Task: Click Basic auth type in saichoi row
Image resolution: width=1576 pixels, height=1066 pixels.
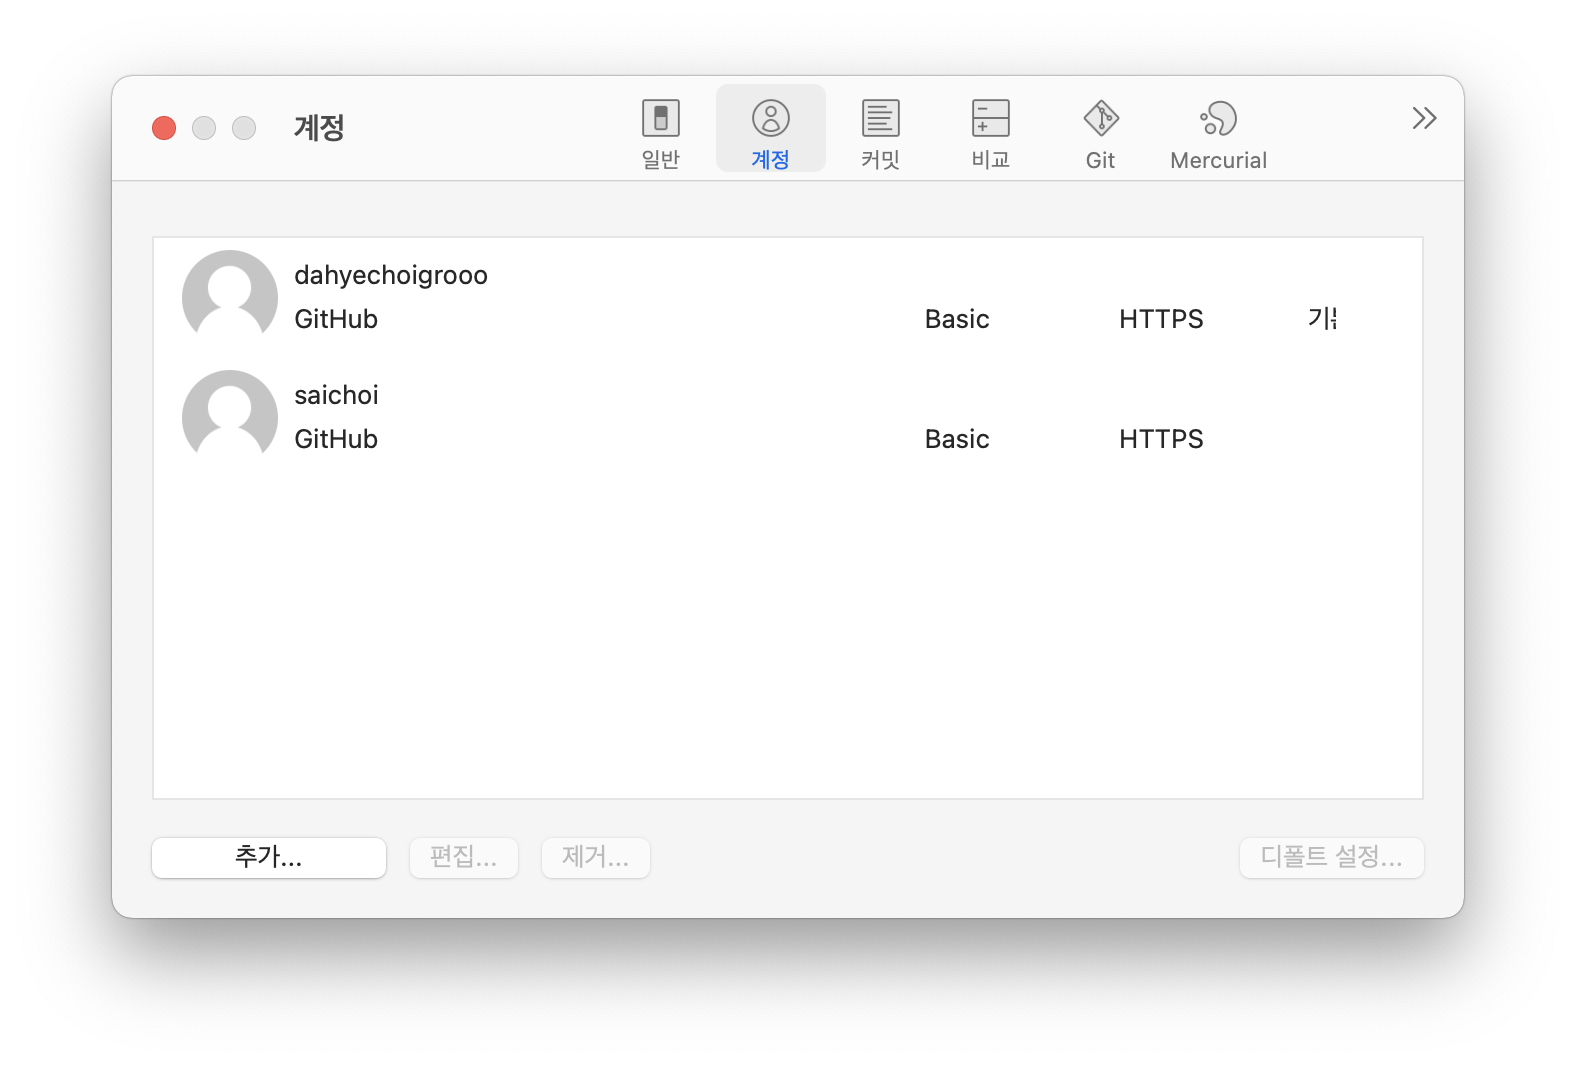Action: [957, 439]
